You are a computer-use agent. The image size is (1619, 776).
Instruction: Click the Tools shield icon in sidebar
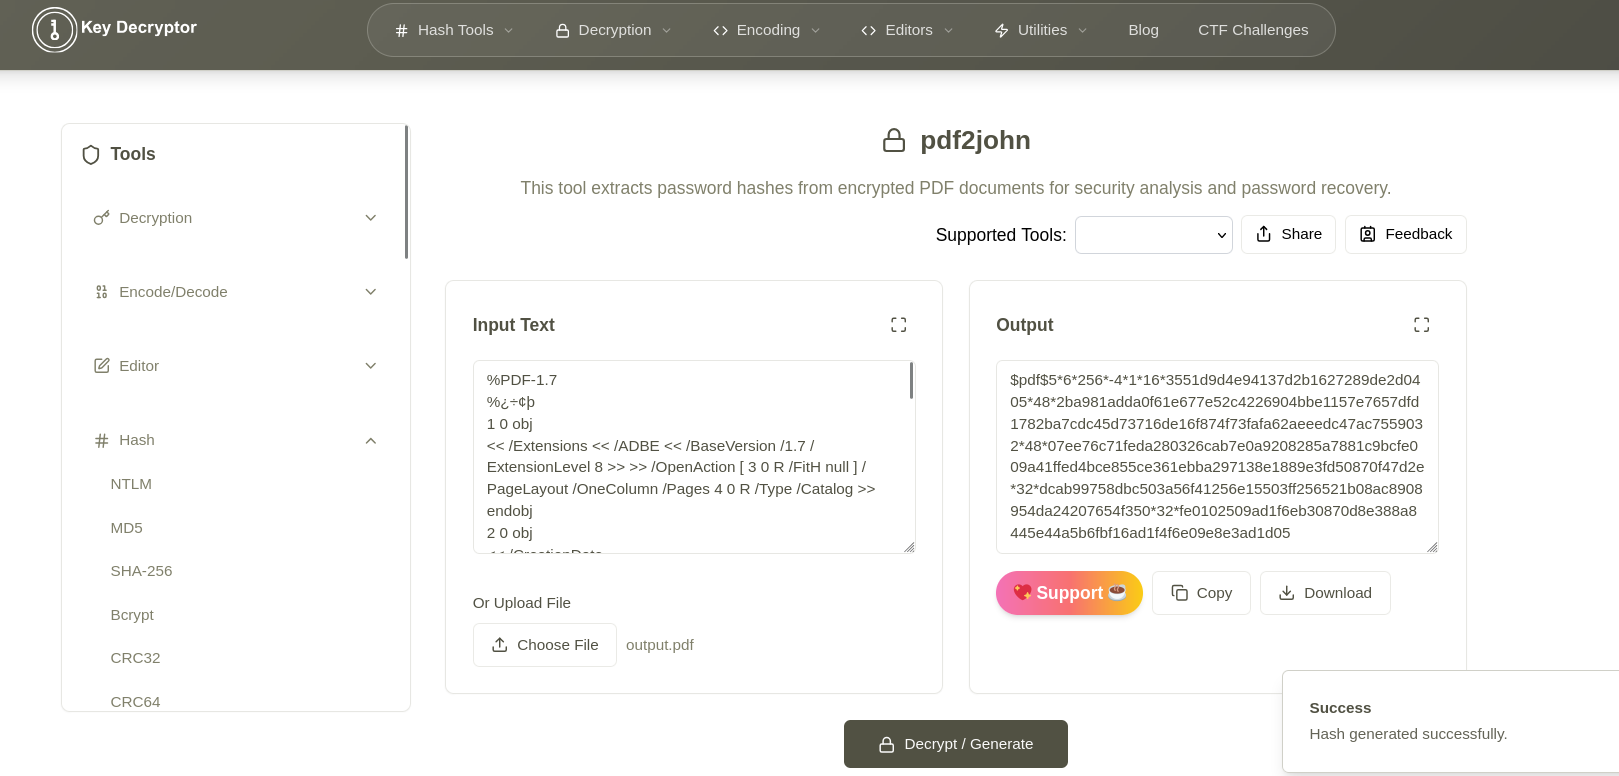pos(91,154)
